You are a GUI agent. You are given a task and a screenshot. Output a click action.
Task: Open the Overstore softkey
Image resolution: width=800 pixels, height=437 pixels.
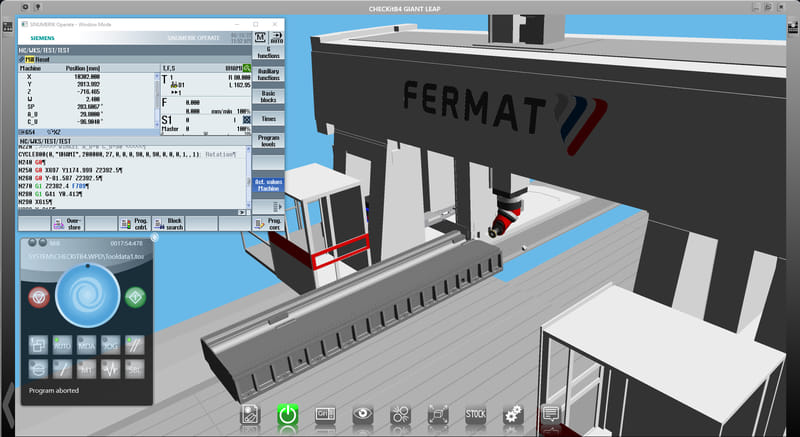click(x=68, y=223)
